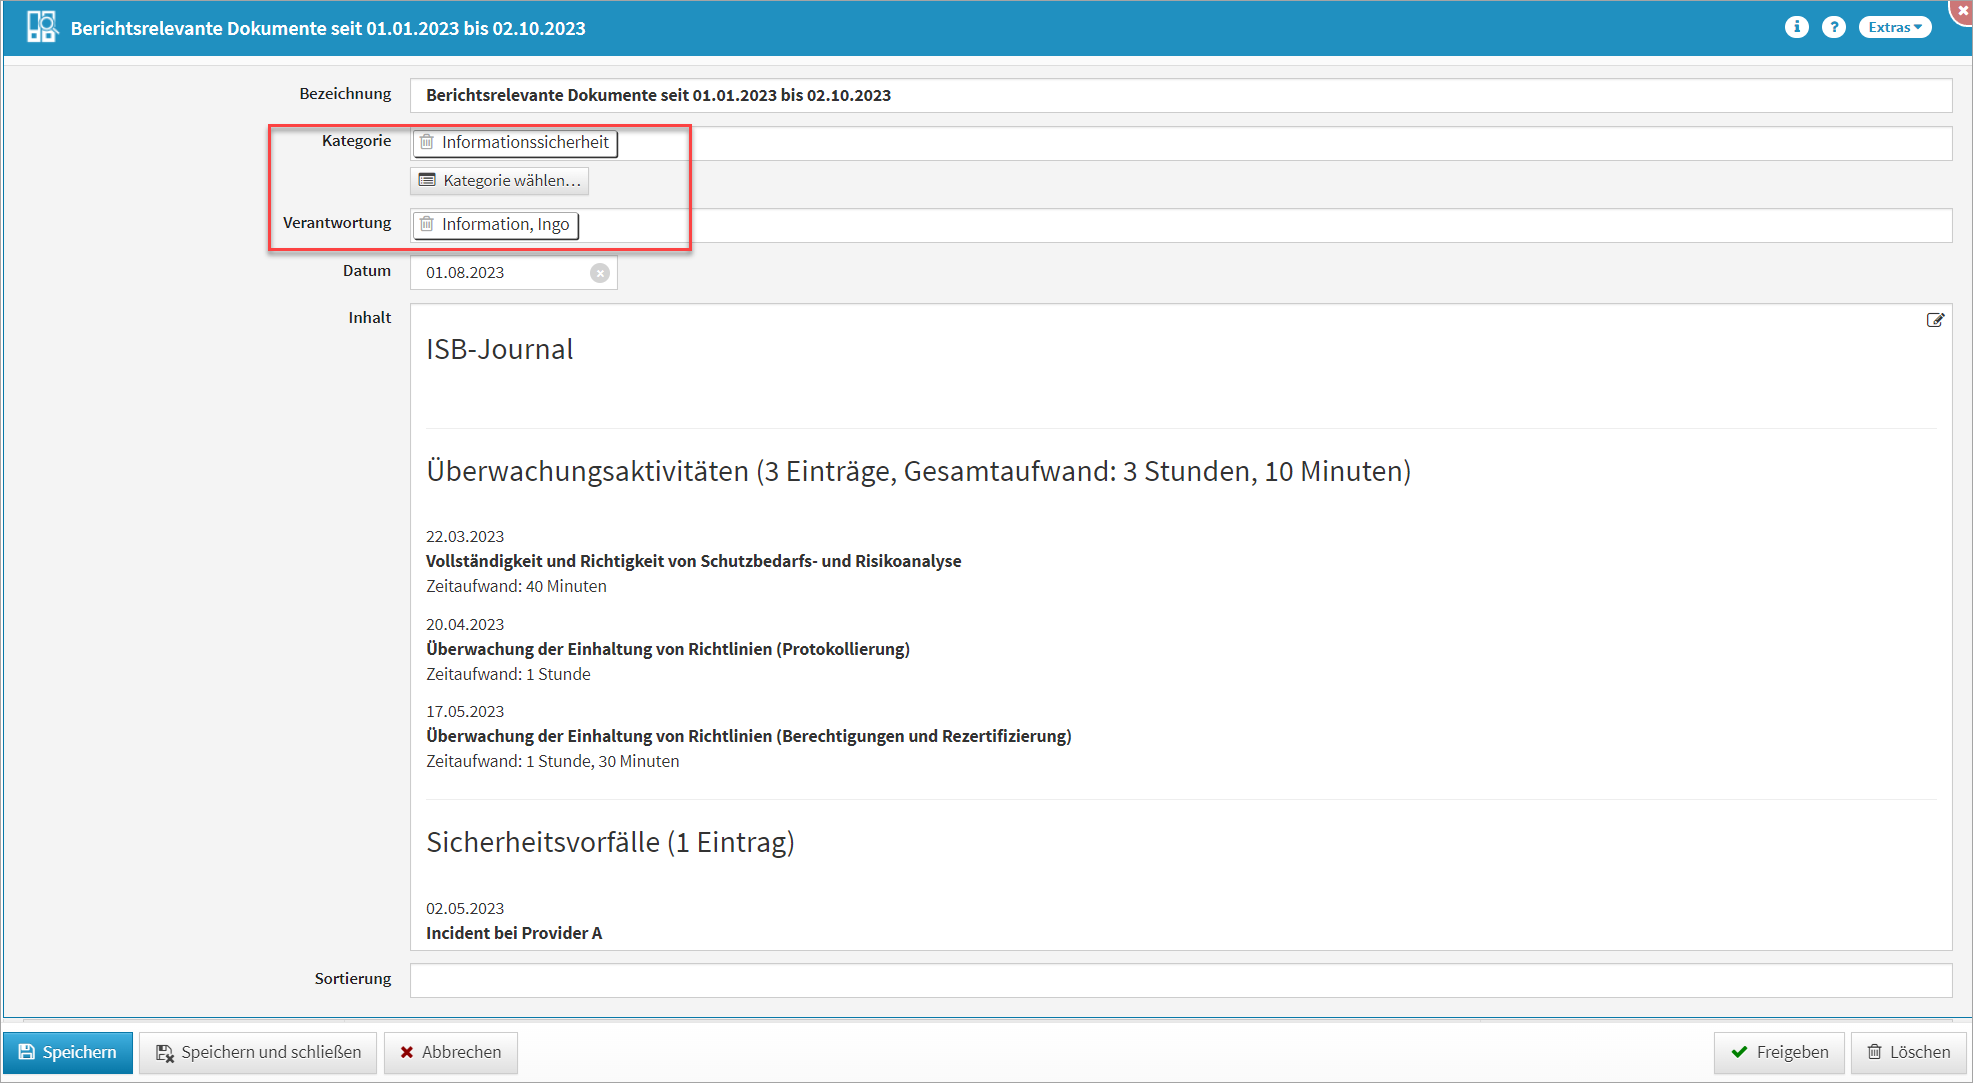Click the Information, Ingo responsibility tag
The image size is (1973, 1083).
click(505, 224)
